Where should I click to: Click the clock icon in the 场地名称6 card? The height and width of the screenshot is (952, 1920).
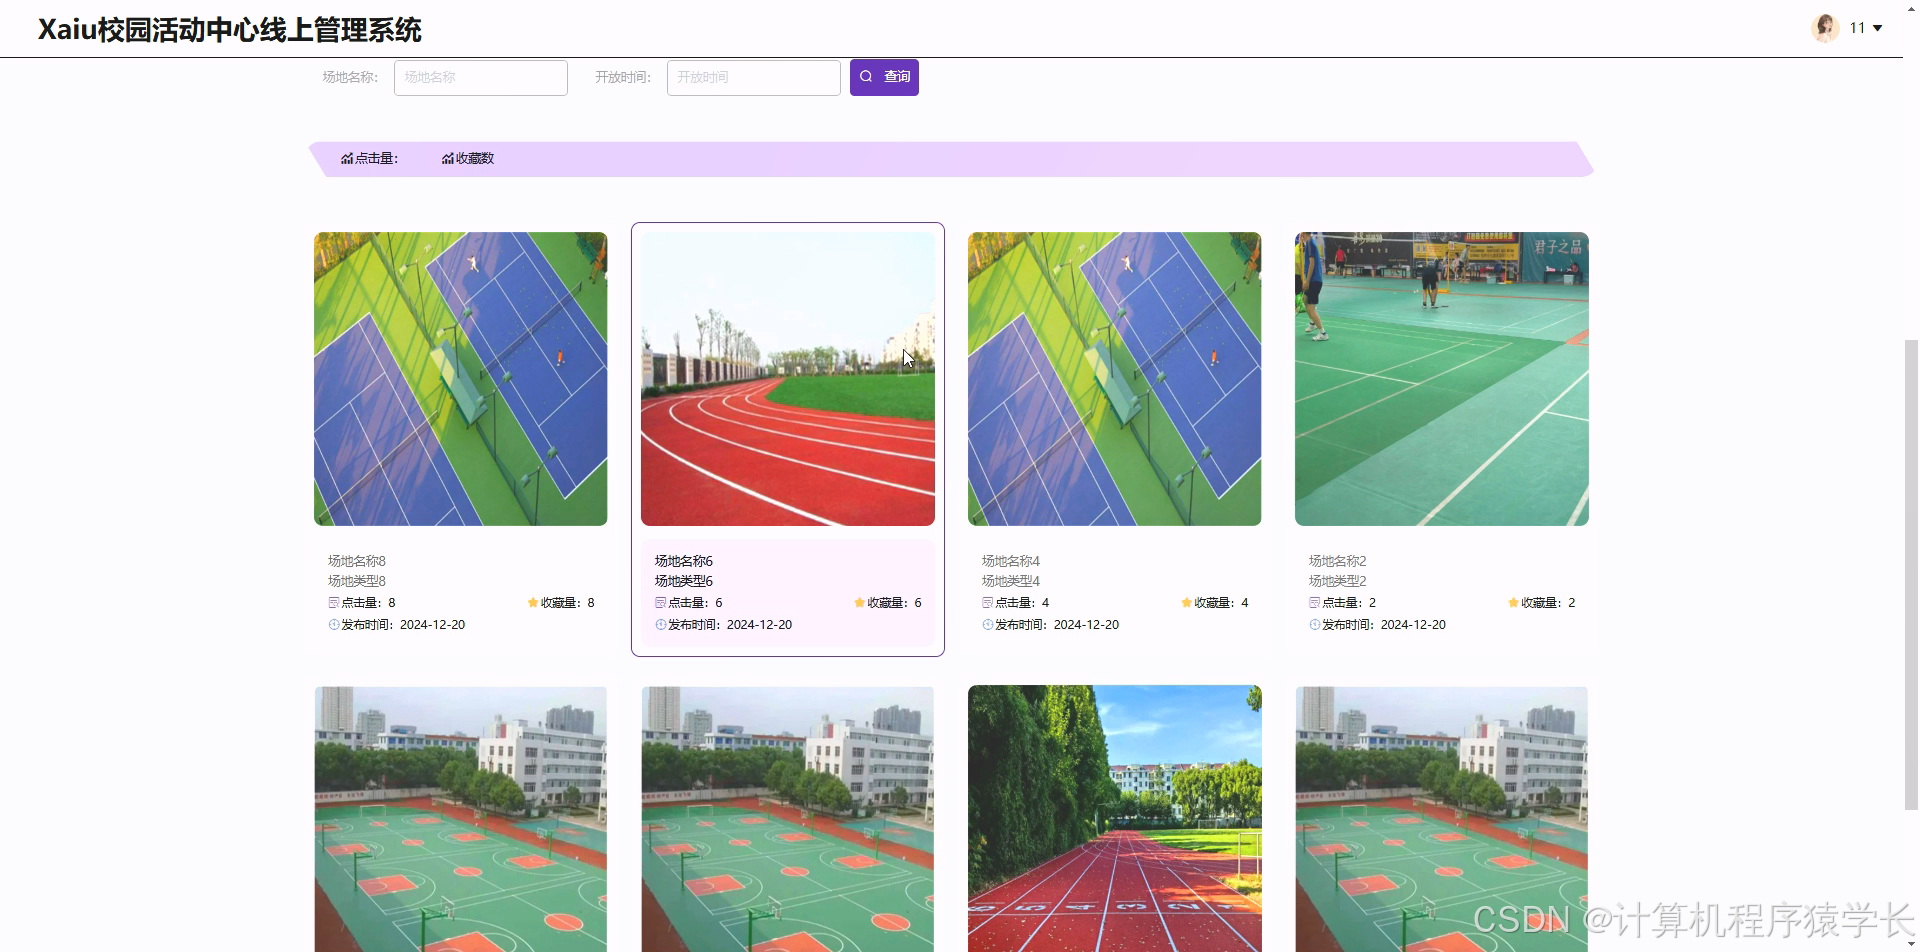point(661,625)
